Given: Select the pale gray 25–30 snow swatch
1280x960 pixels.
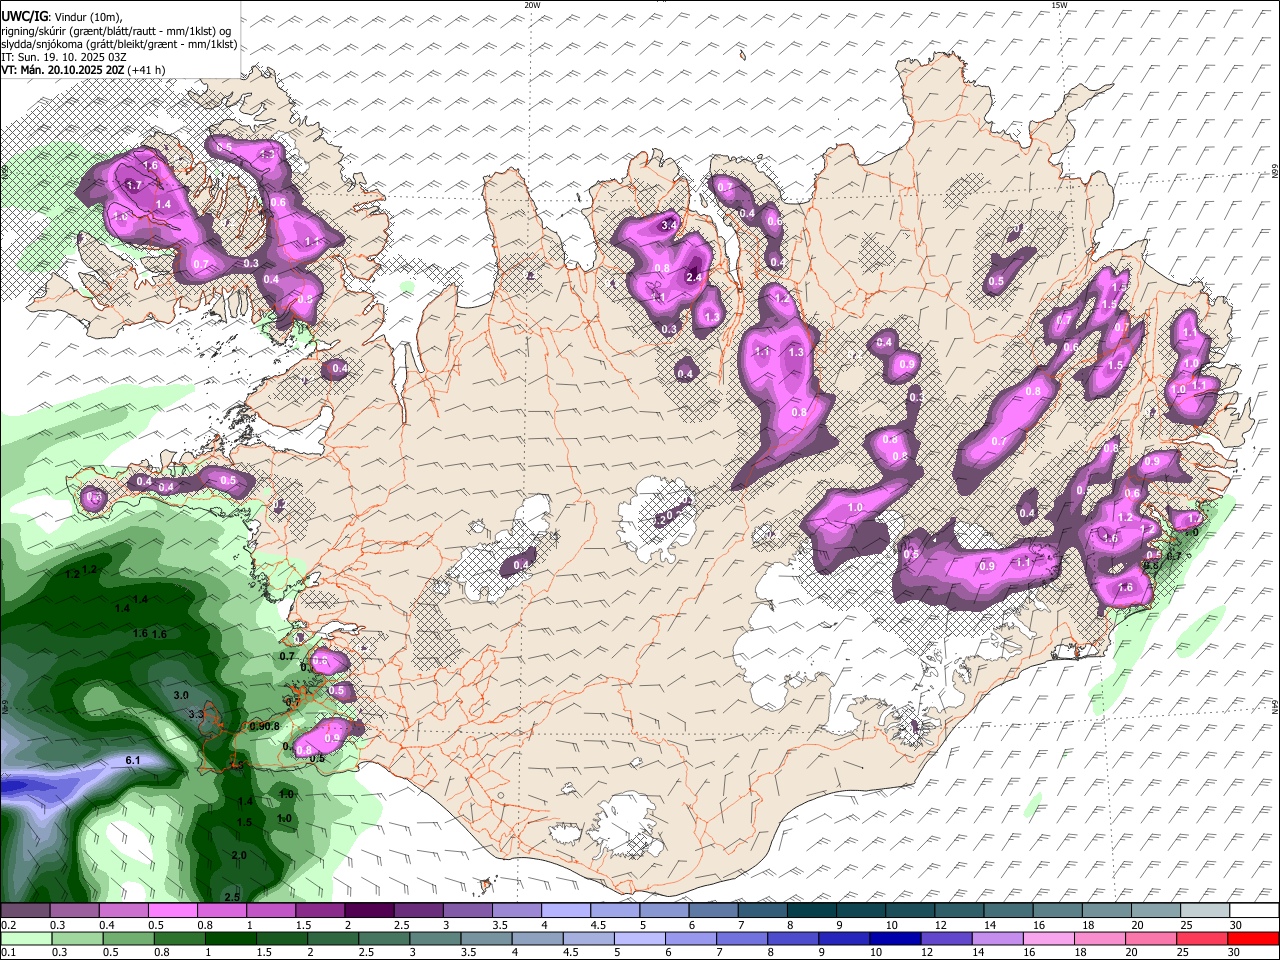Looking at the screenshot, I should tap(1205, 911).
